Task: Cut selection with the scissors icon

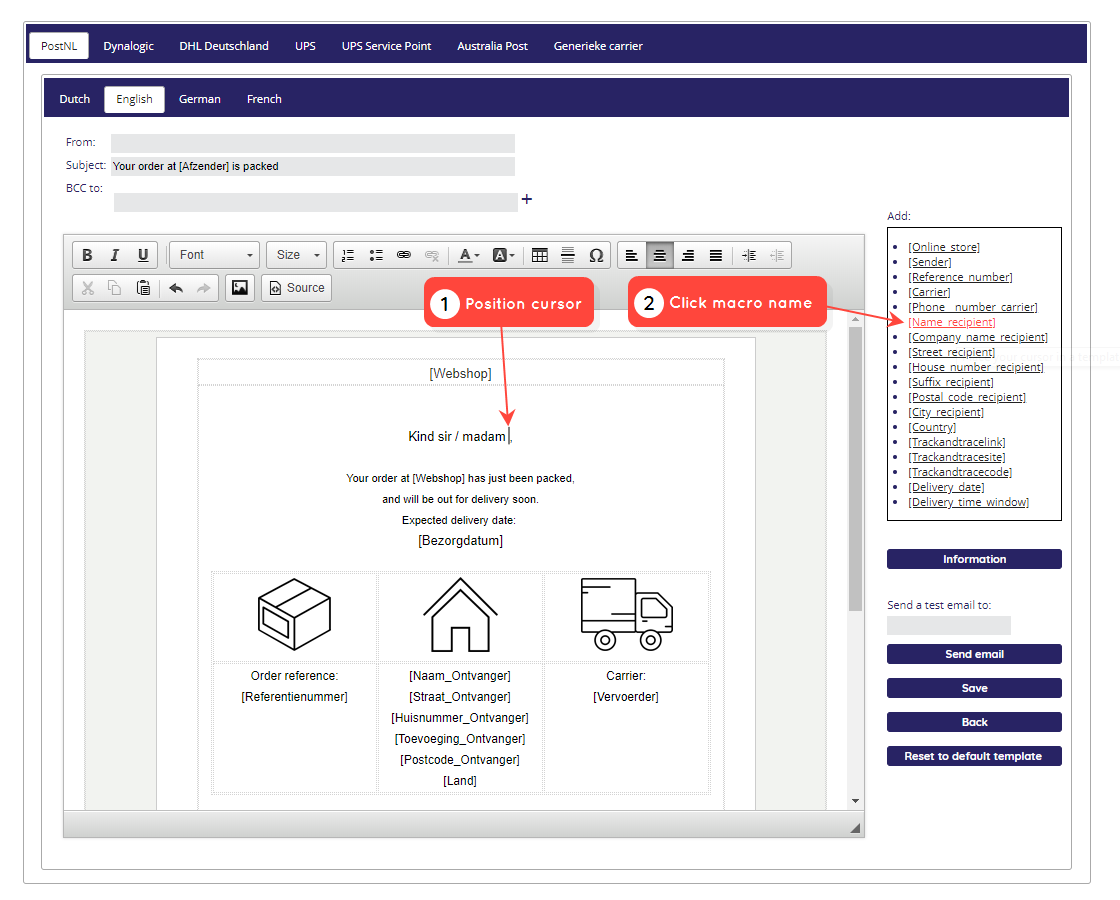Action: coord(88,288)
